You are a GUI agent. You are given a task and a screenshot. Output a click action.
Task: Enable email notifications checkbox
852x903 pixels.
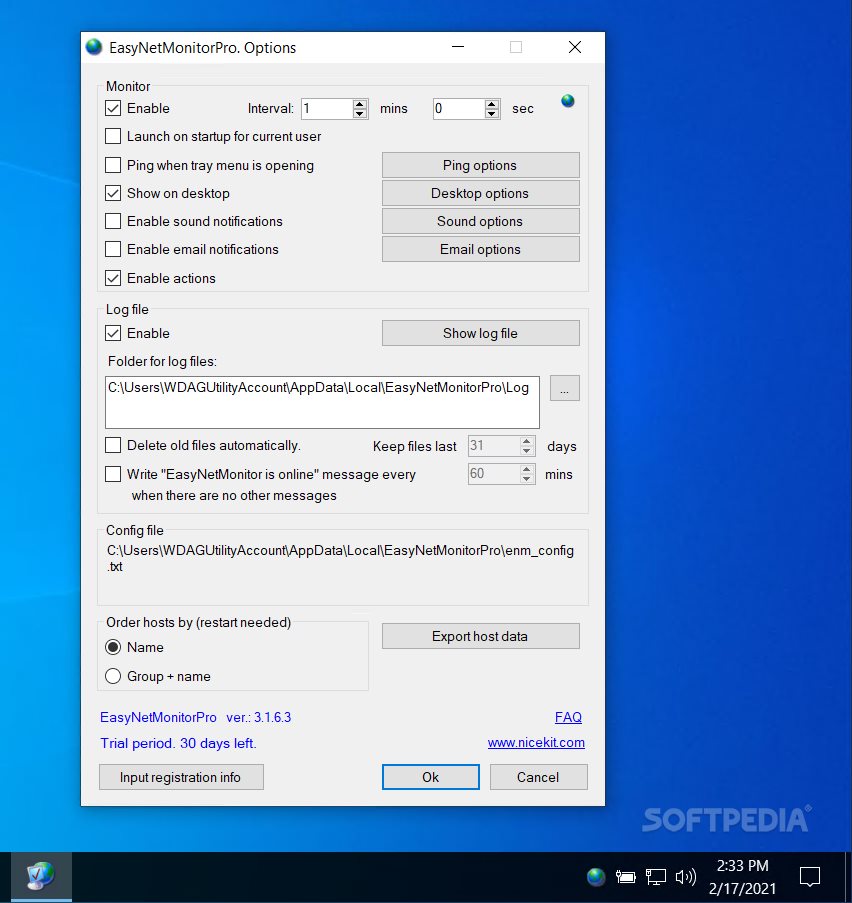point(113,249)
